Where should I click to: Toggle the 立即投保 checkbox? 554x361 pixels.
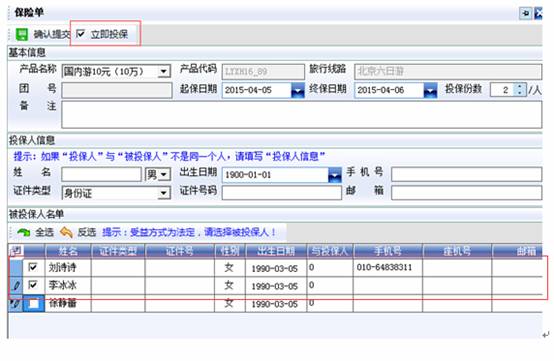(x=81, y=34)
